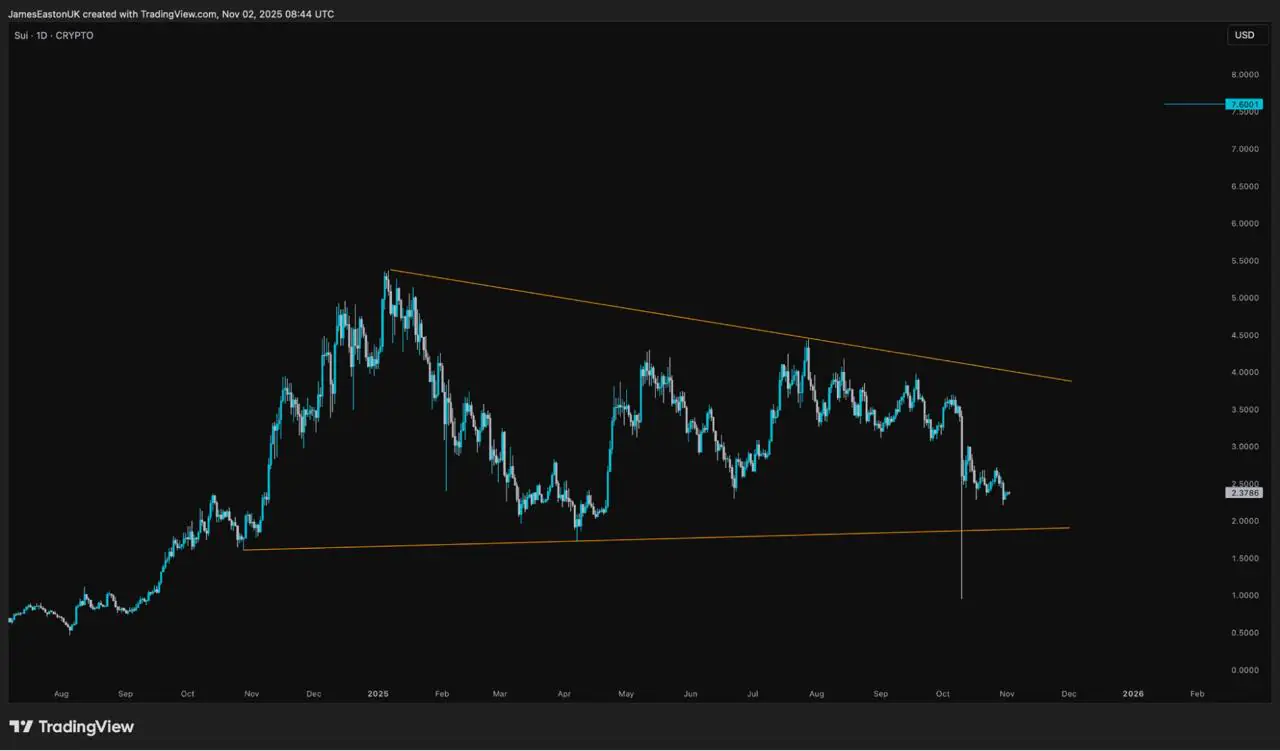Click the 5.5000 price axis label

click(x=1244, y=261)
